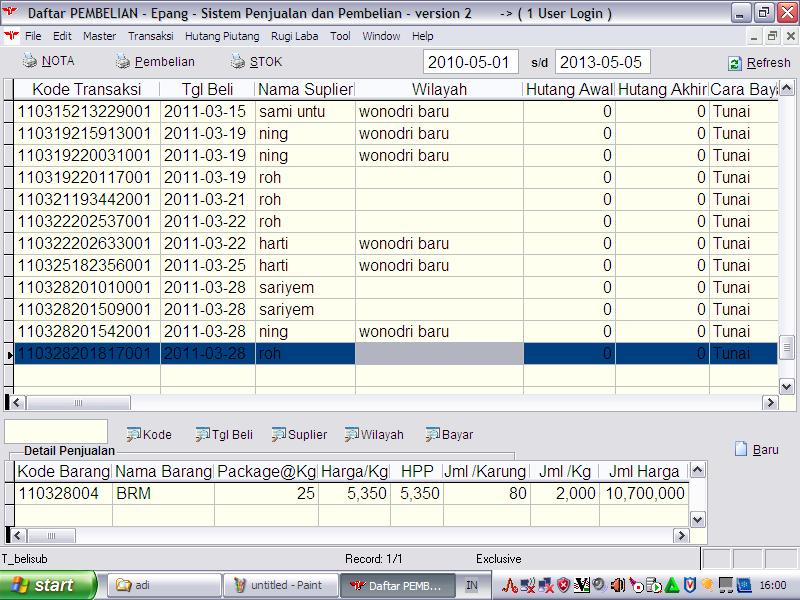Click the start date field 2010-05-01
The image size is (800, 600).
coord(471,62)
